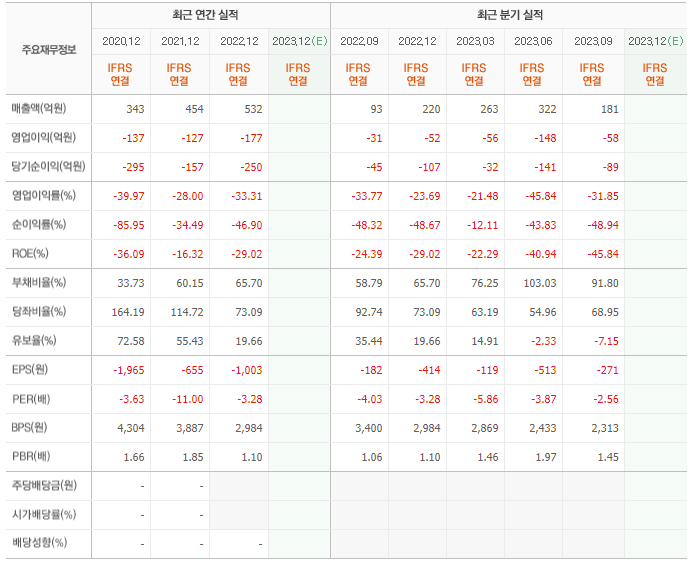Click the 2023.09 quarterly column header

point(593,41)
